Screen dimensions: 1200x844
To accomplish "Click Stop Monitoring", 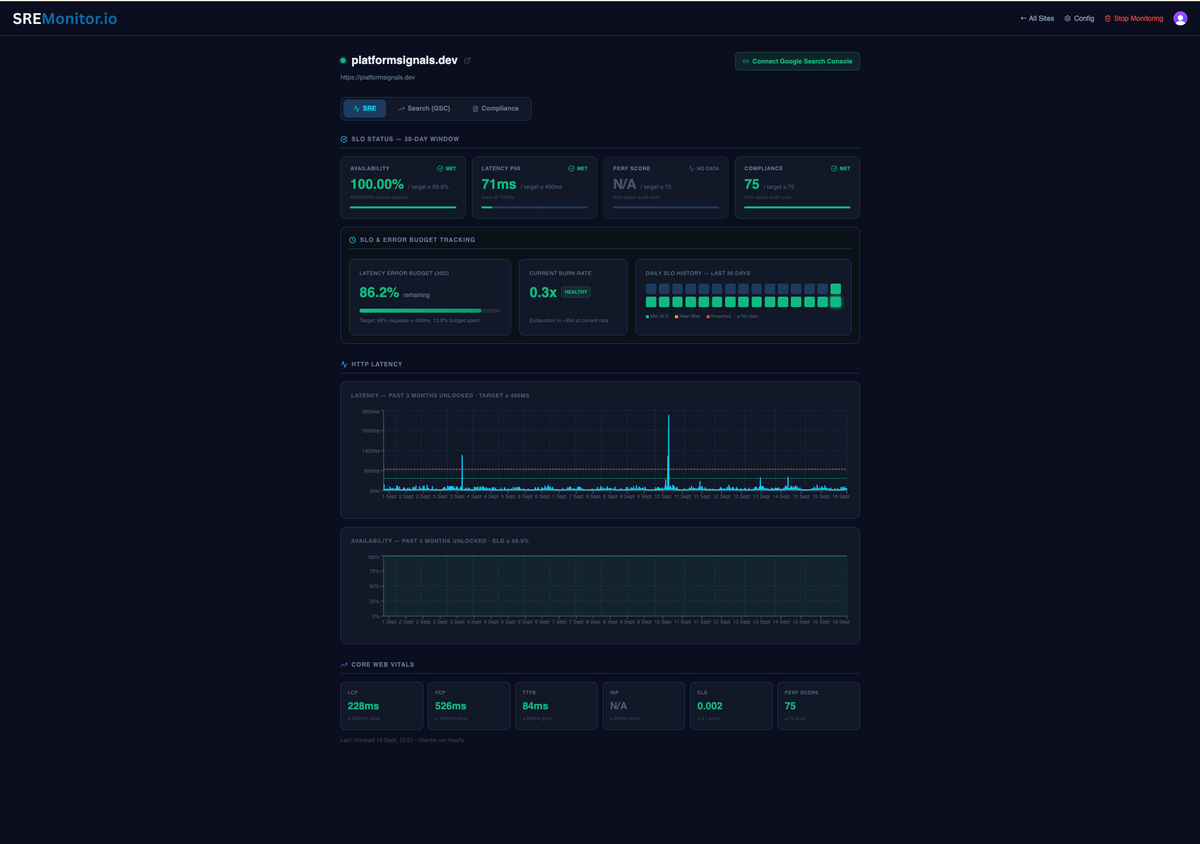I will click(x=1134, y=18).
